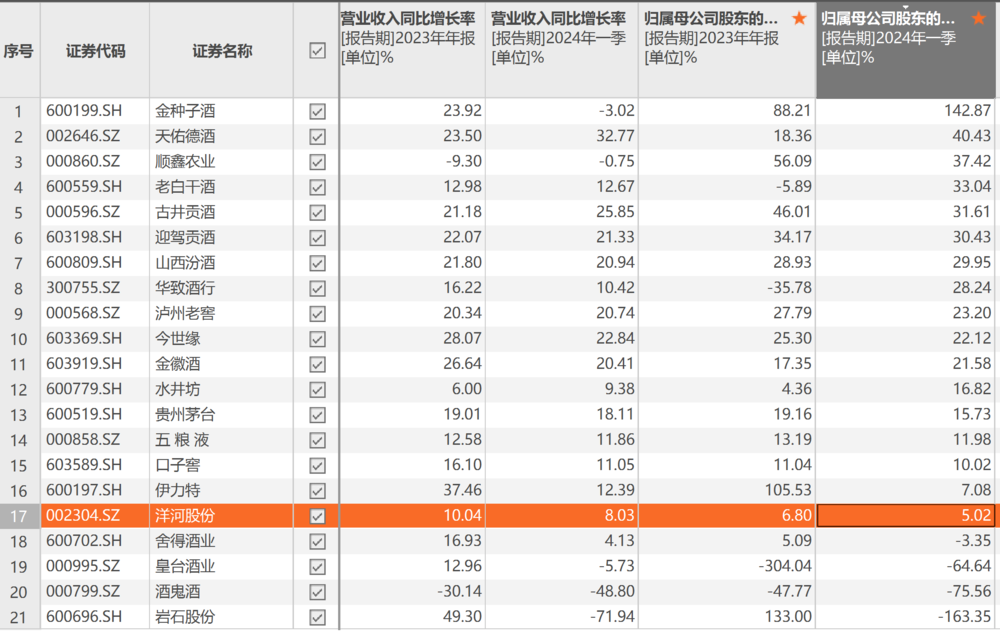
Task: Toggle the checkbox for 顺鑫农业
Action: click(x=317, y=162)
